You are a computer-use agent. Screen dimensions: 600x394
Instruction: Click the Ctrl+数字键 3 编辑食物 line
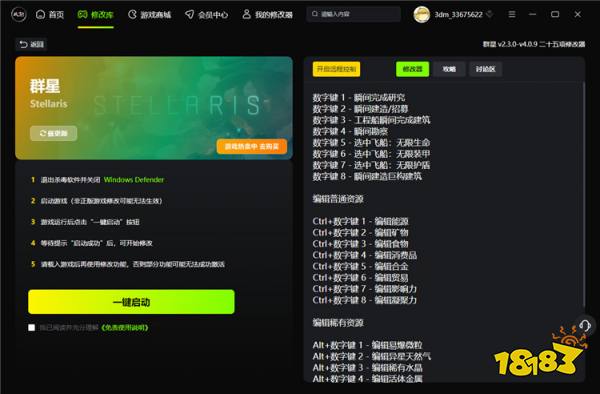[x=360, y=244]
